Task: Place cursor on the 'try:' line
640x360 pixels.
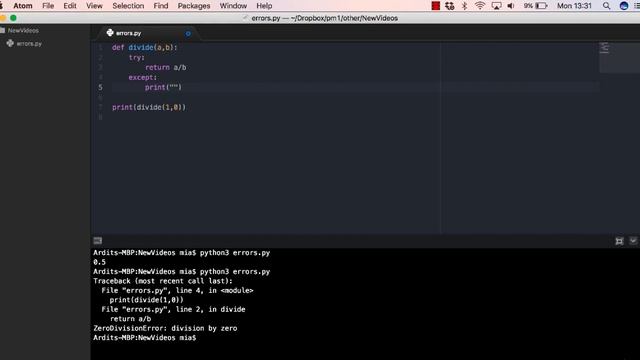Action: tap(136, 58)
